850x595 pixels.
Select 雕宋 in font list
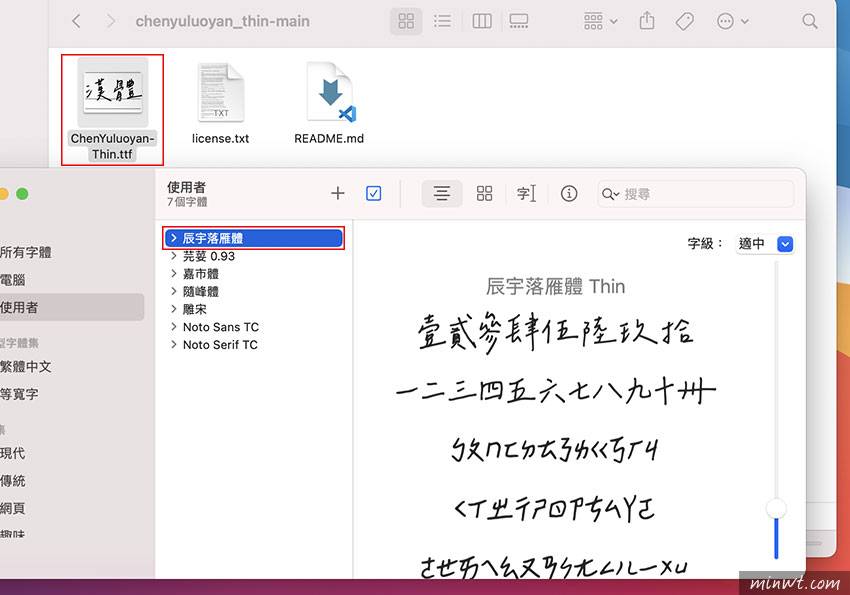pos(195,309)
